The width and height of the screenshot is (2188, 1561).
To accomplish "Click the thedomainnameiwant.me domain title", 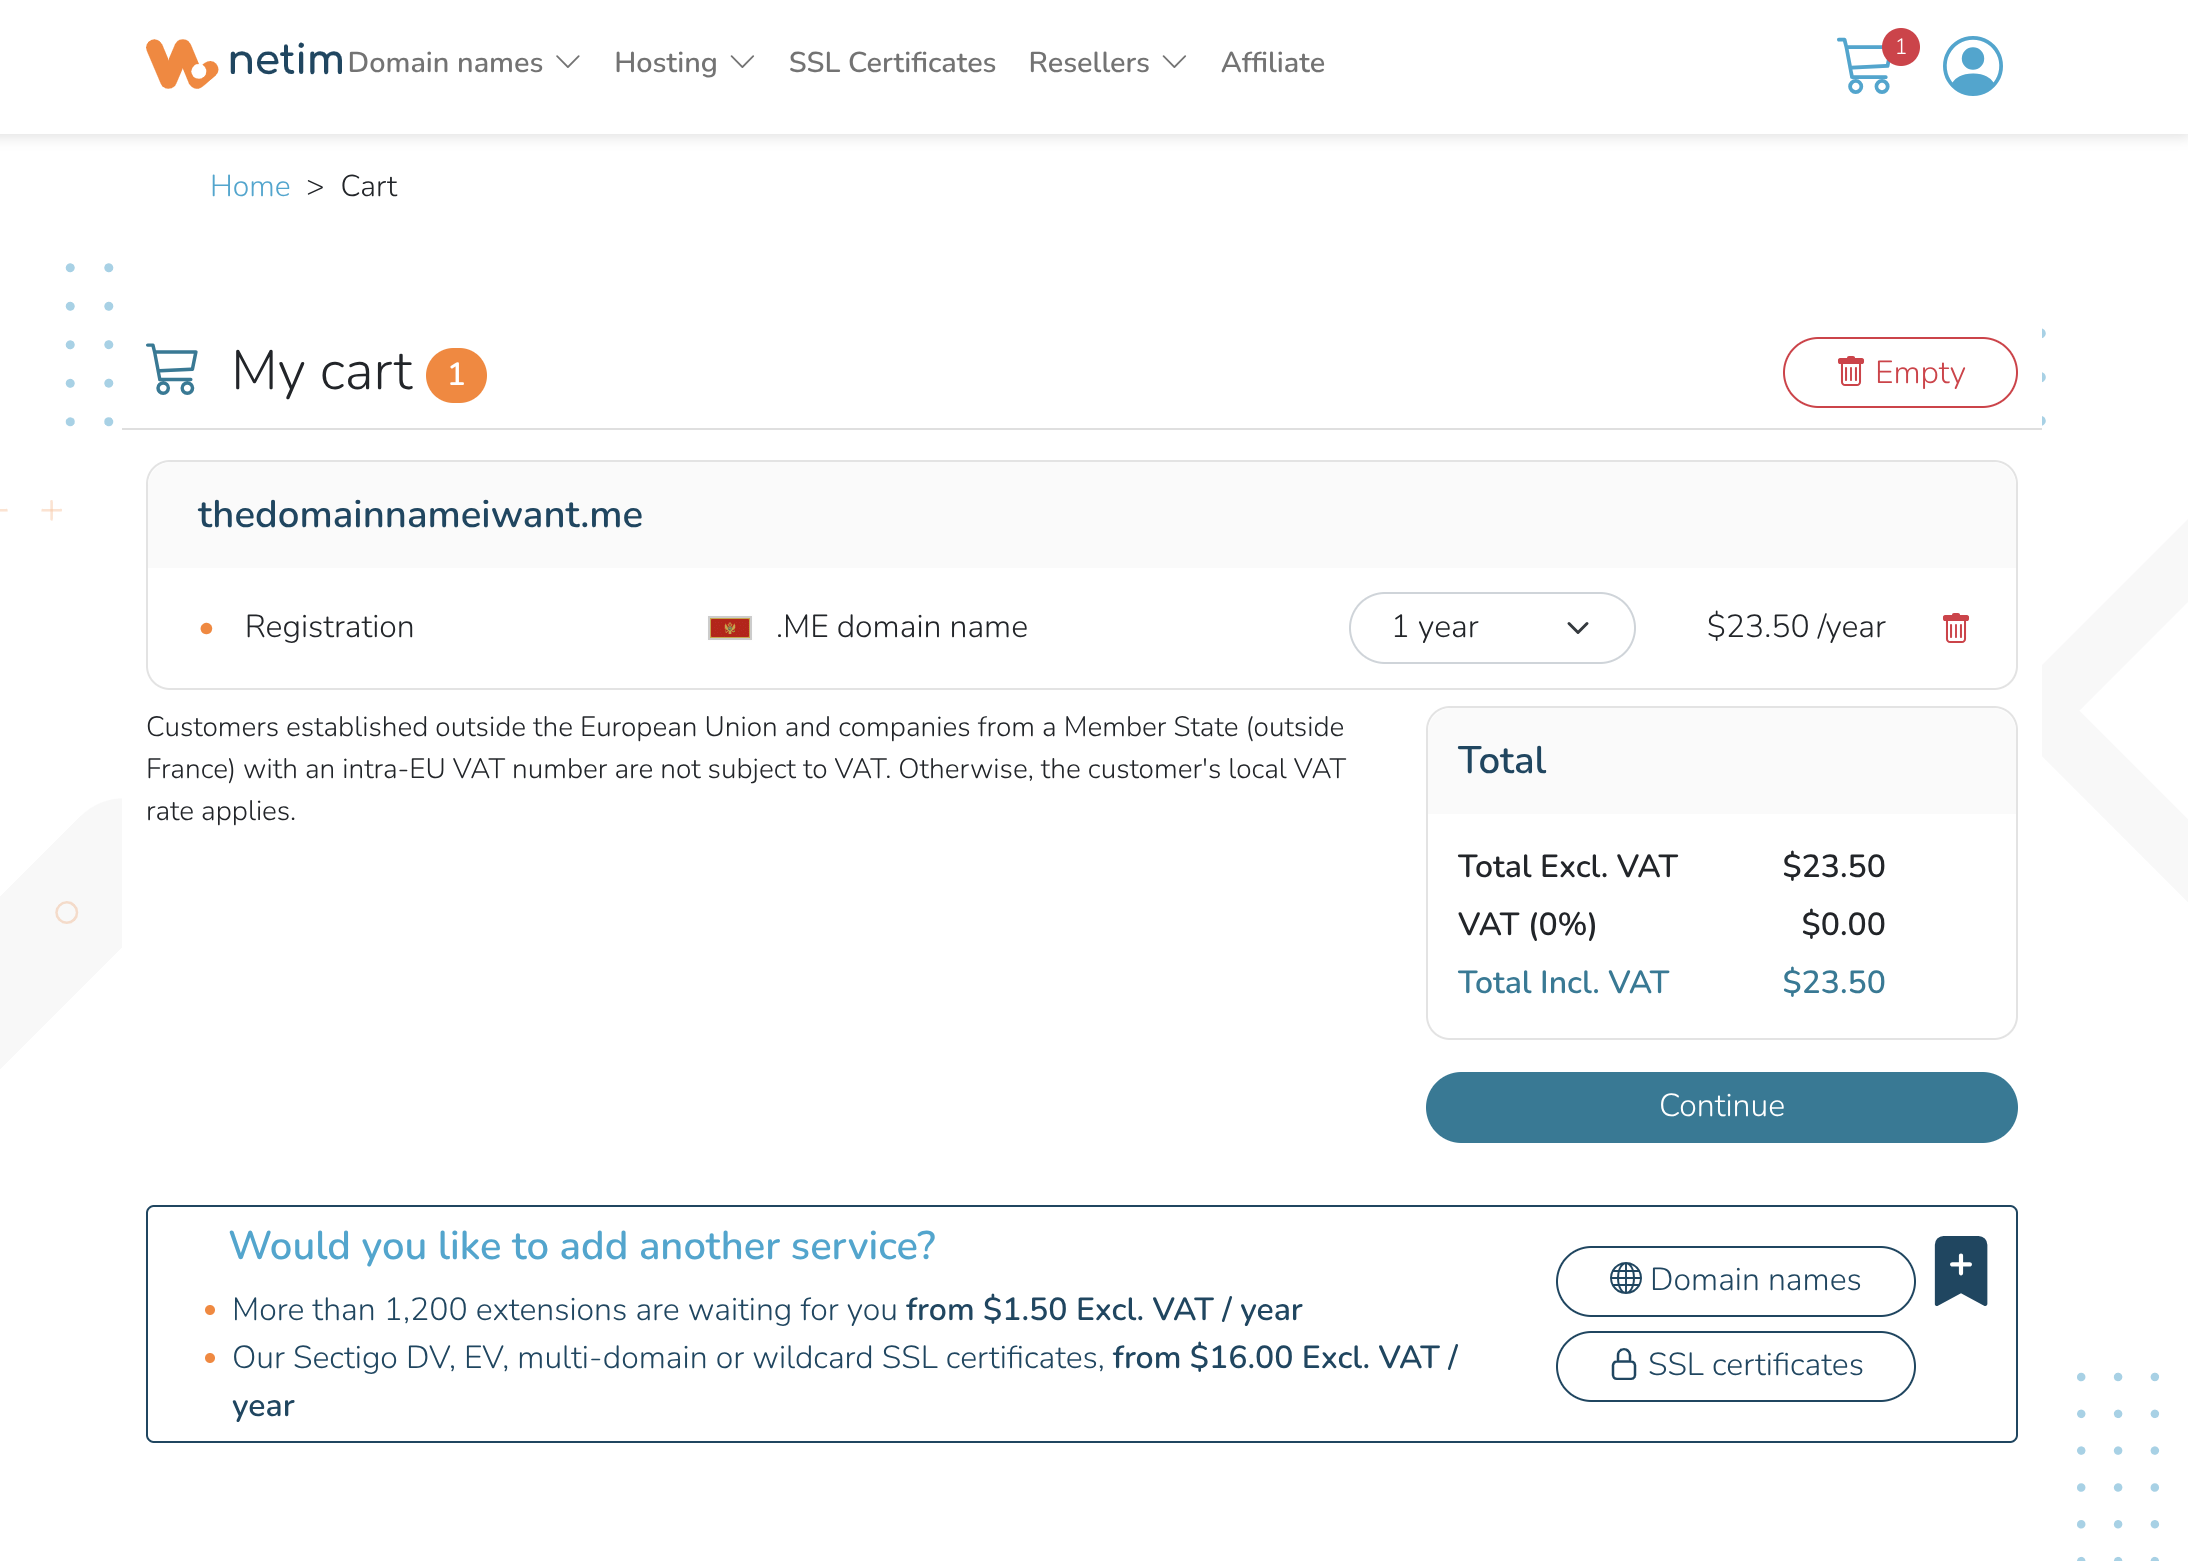I will (420, 514).
